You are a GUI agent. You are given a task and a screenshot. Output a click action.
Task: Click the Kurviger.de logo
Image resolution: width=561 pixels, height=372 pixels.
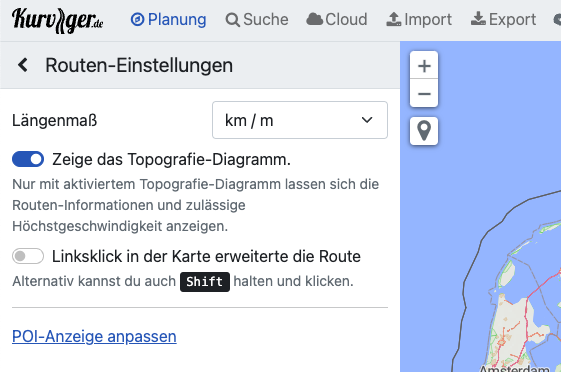click(x=58, y=20)
